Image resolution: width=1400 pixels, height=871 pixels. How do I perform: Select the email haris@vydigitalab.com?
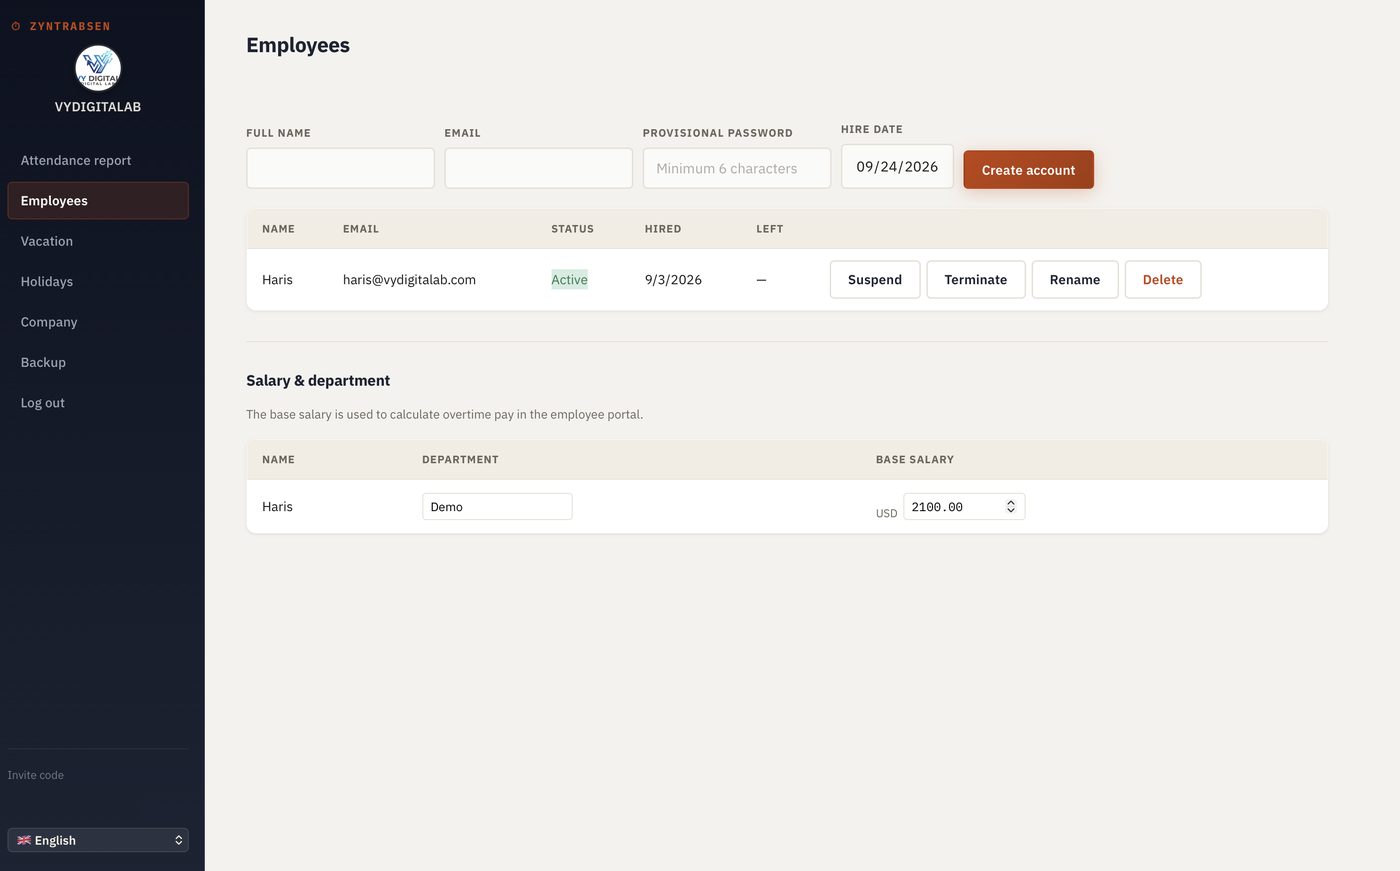pyautogui.click(x=409, y=280)
